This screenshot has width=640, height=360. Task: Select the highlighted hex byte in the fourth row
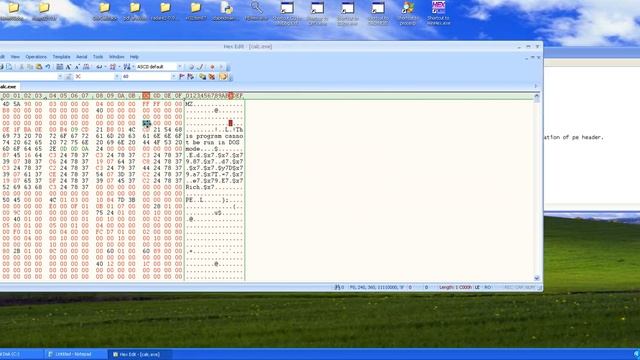tap(147, 123)
